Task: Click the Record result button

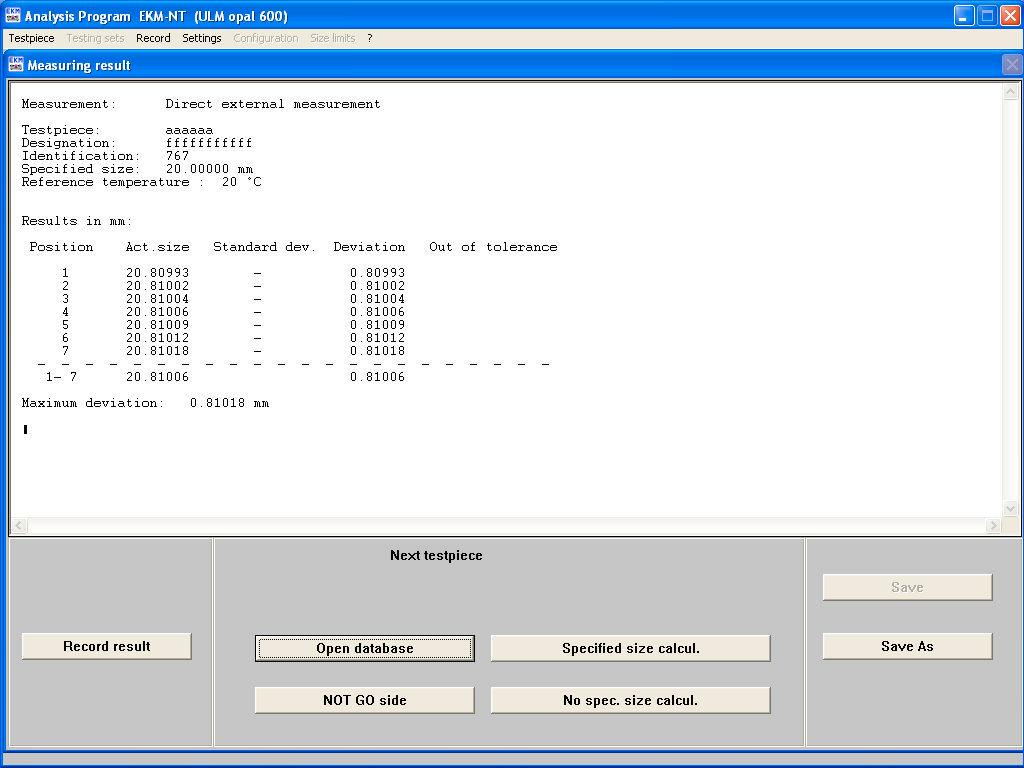Action: (106, 646)
